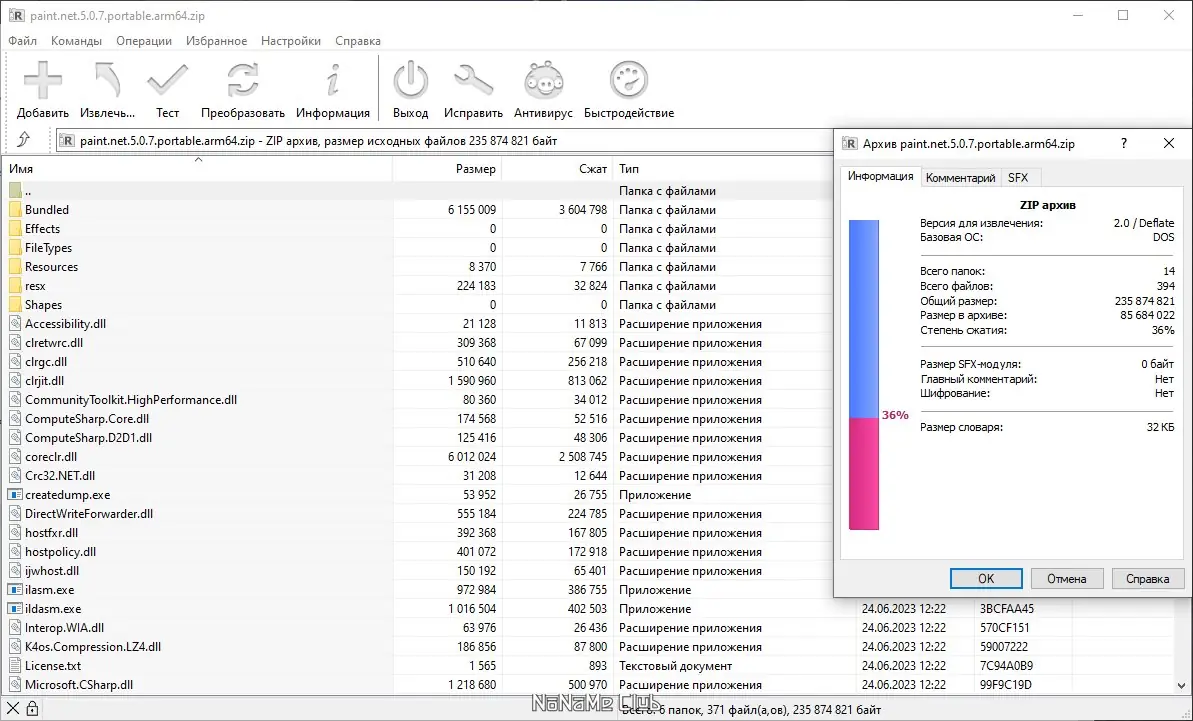Click the Bundled folder icon

[x=15, y=210]
